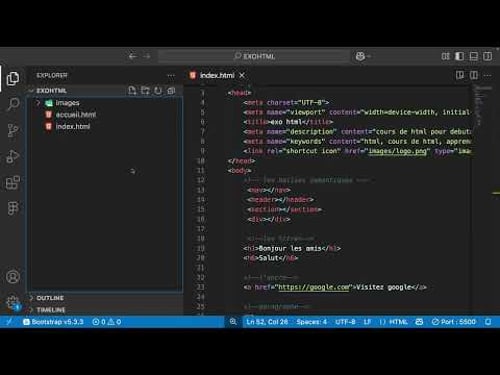Click the text 'Bonjour les amis' on line 19
Image resolution: width=500 pixels, height=375 pixels.
(x=290, y=248)
